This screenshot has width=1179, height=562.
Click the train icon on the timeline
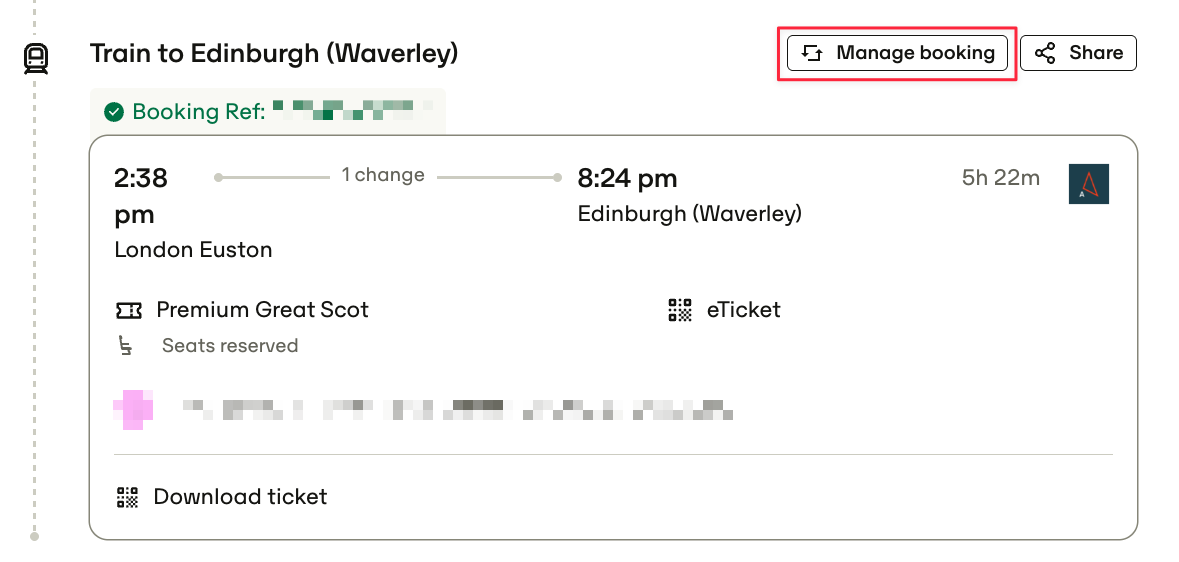36,58
